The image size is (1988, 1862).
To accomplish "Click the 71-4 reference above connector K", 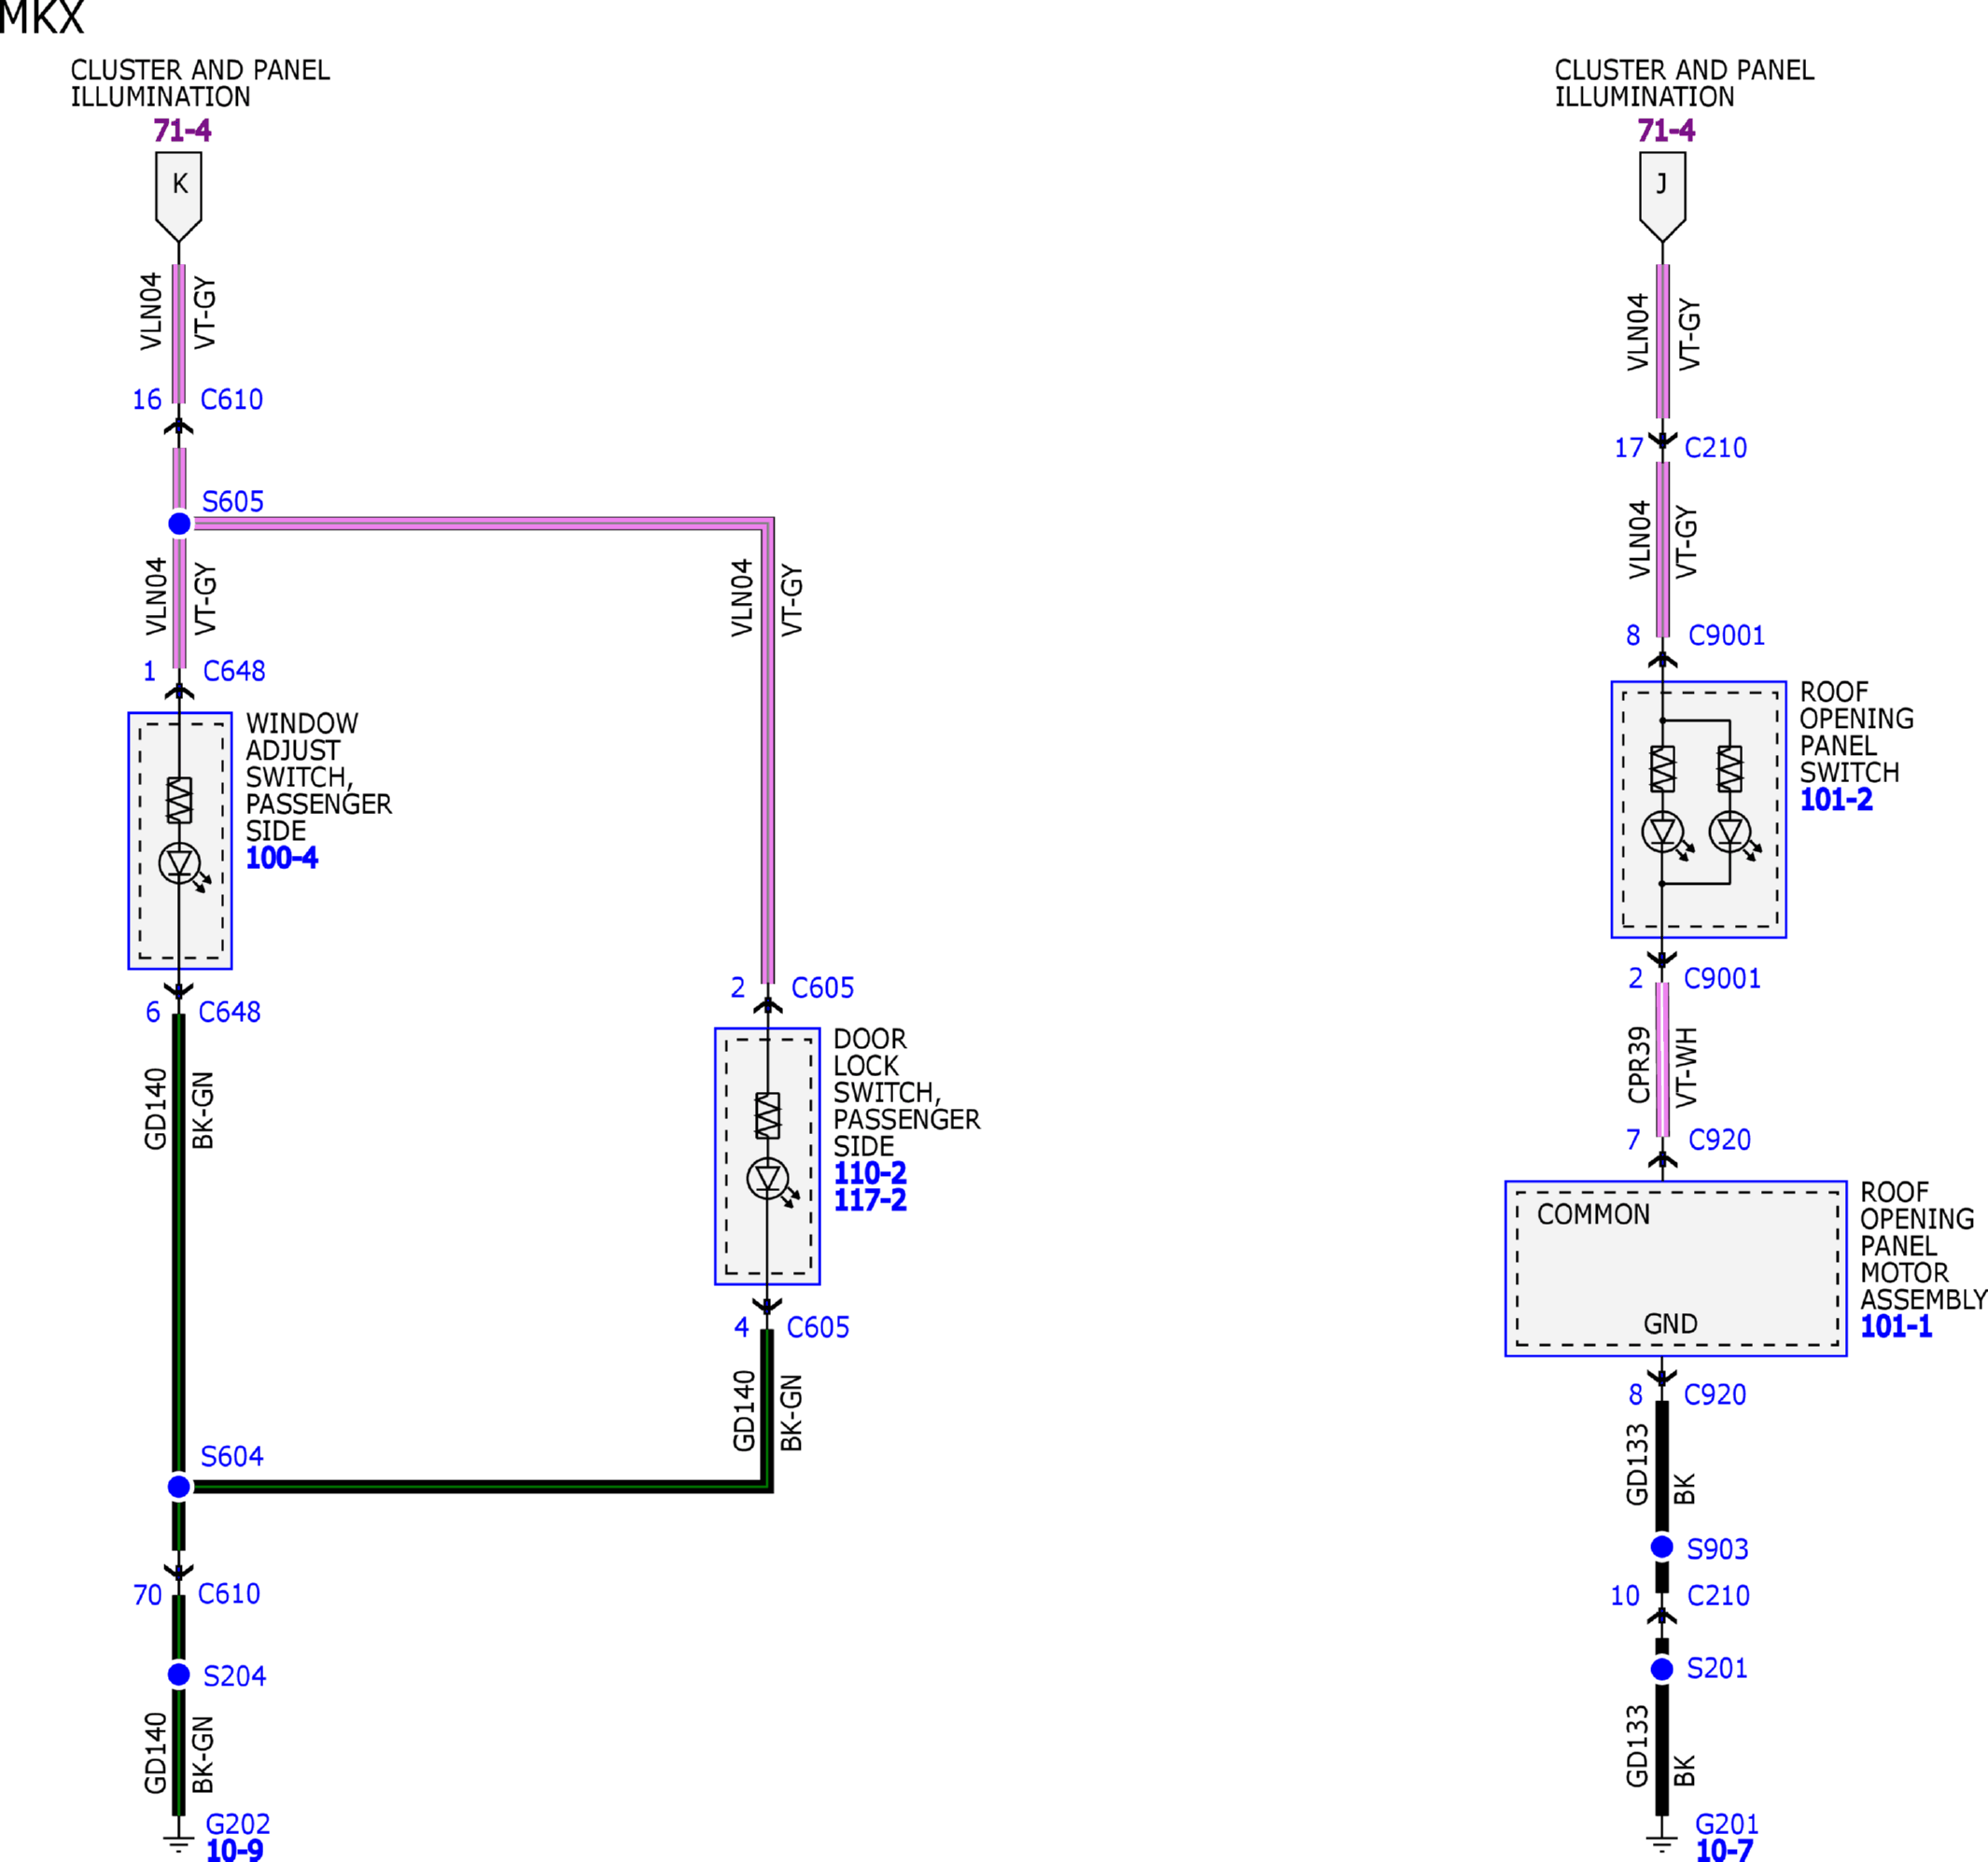I will click(182, 131).
